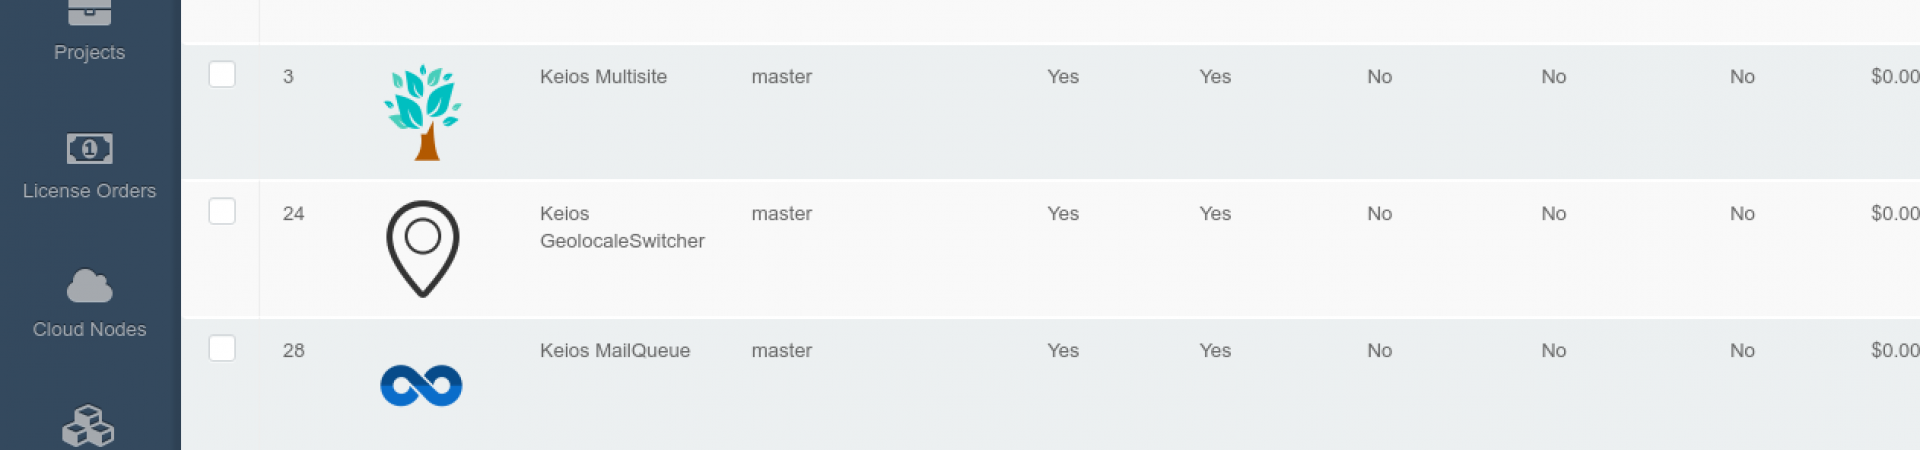
Task: Click the License Orders money icon
Action: (89, 149)
